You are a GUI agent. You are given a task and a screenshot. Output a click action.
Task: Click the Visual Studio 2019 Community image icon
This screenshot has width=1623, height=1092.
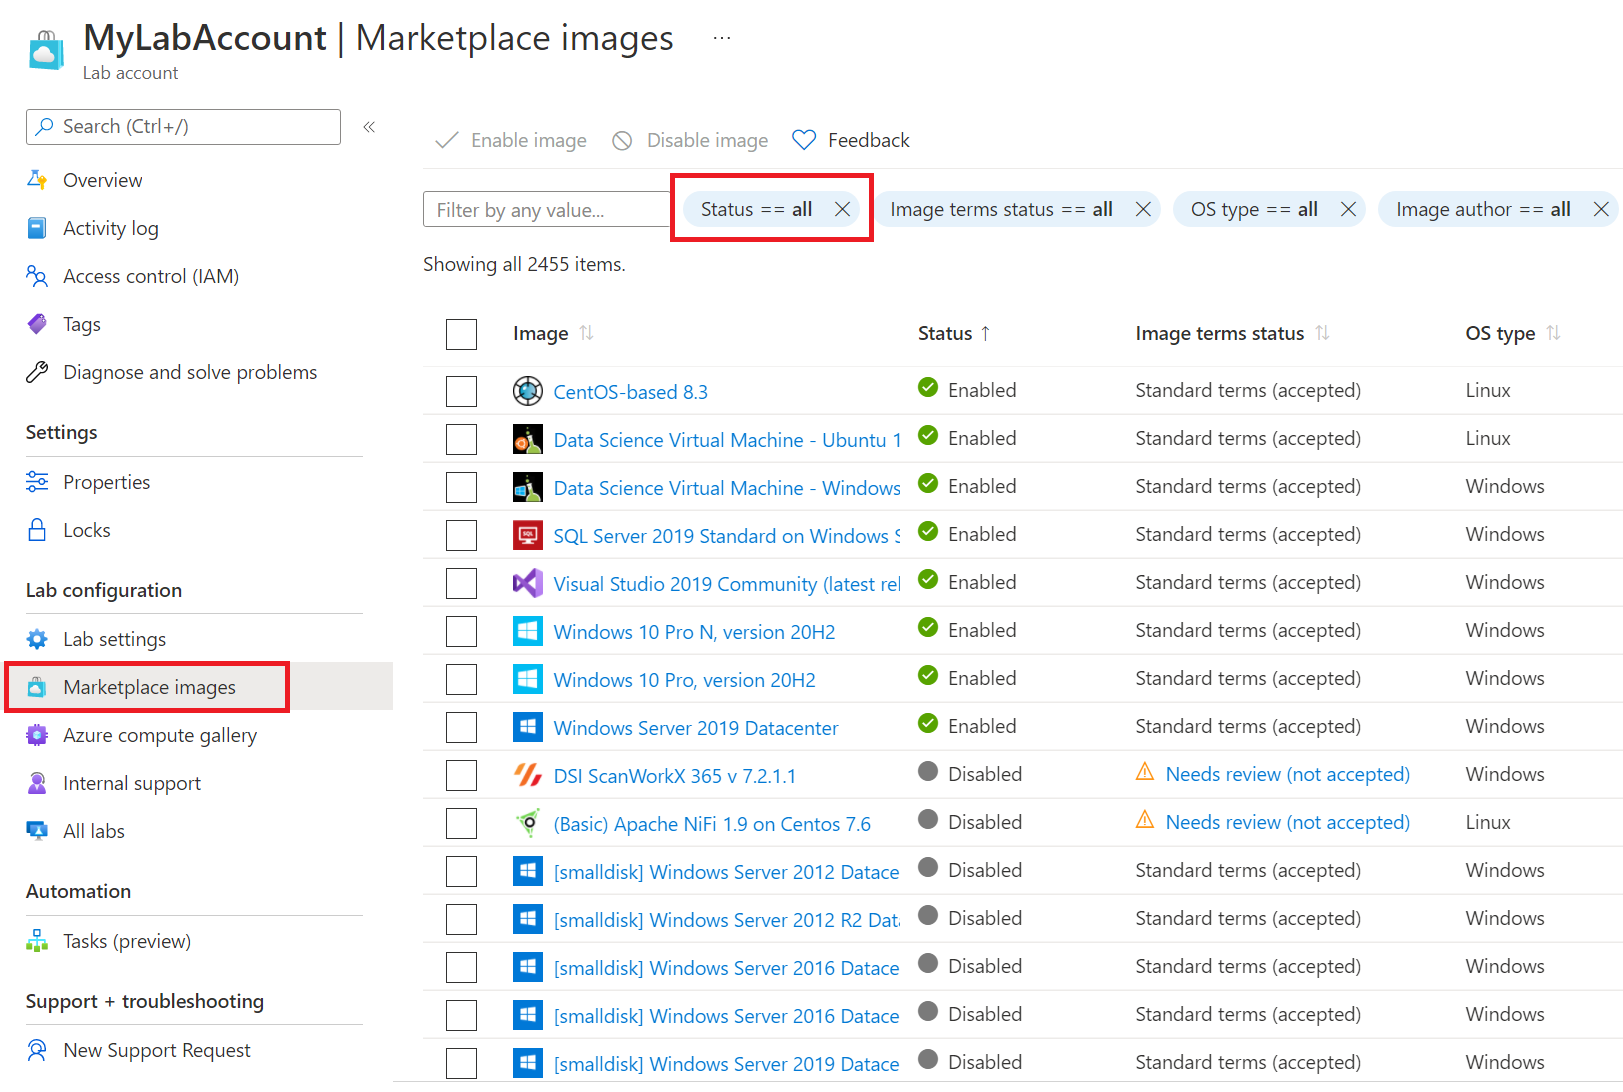(527, 583)
